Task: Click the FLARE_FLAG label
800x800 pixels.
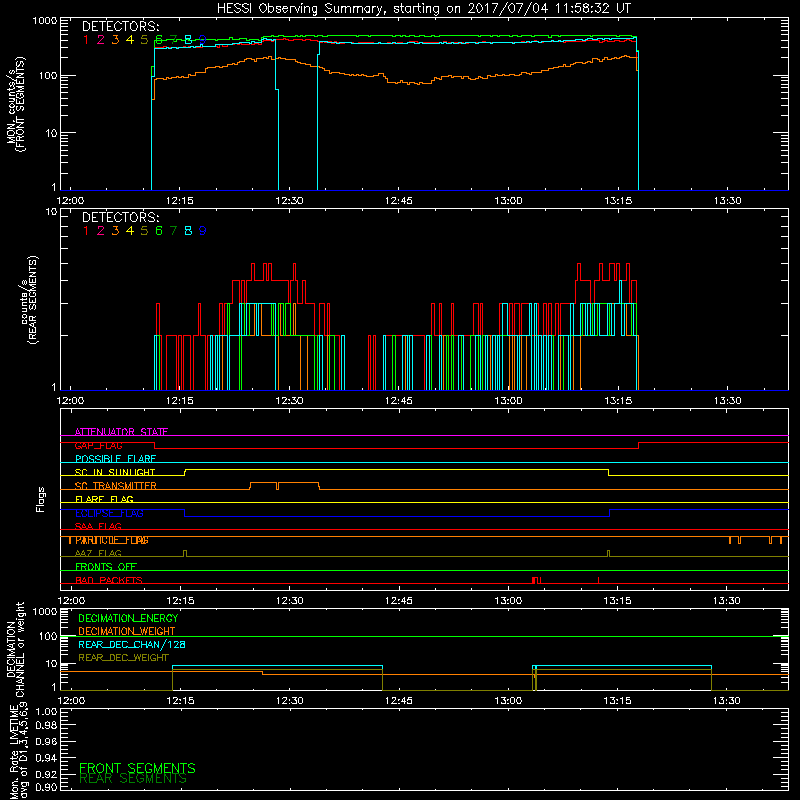Action: pyautogui.click(x=104, y=499)
